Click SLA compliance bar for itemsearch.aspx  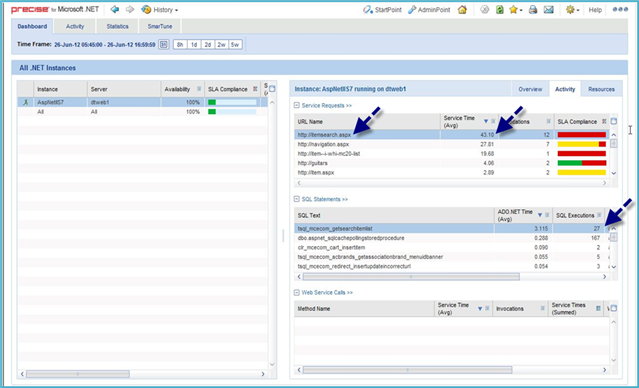coord(582,135)
